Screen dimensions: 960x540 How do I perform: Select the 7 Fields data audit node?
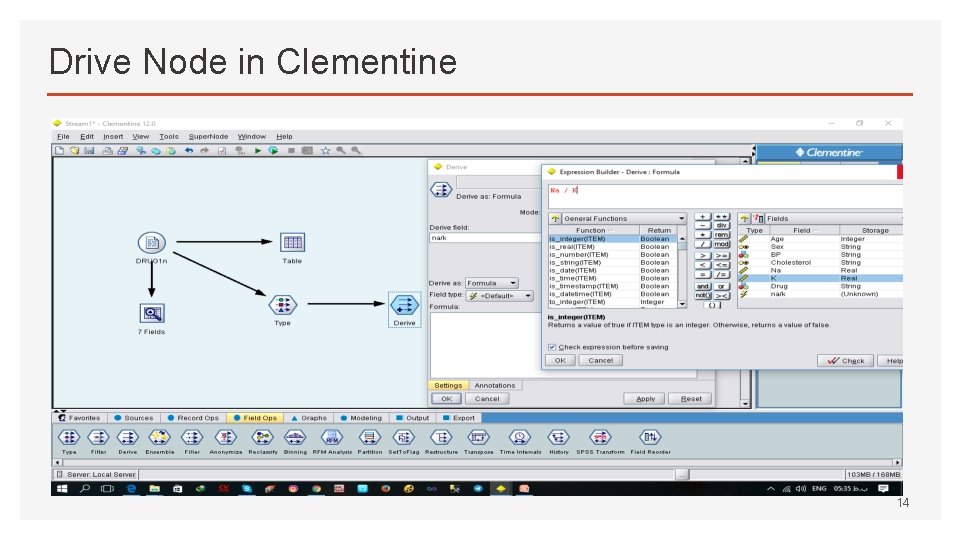click(x=152, y=313)
